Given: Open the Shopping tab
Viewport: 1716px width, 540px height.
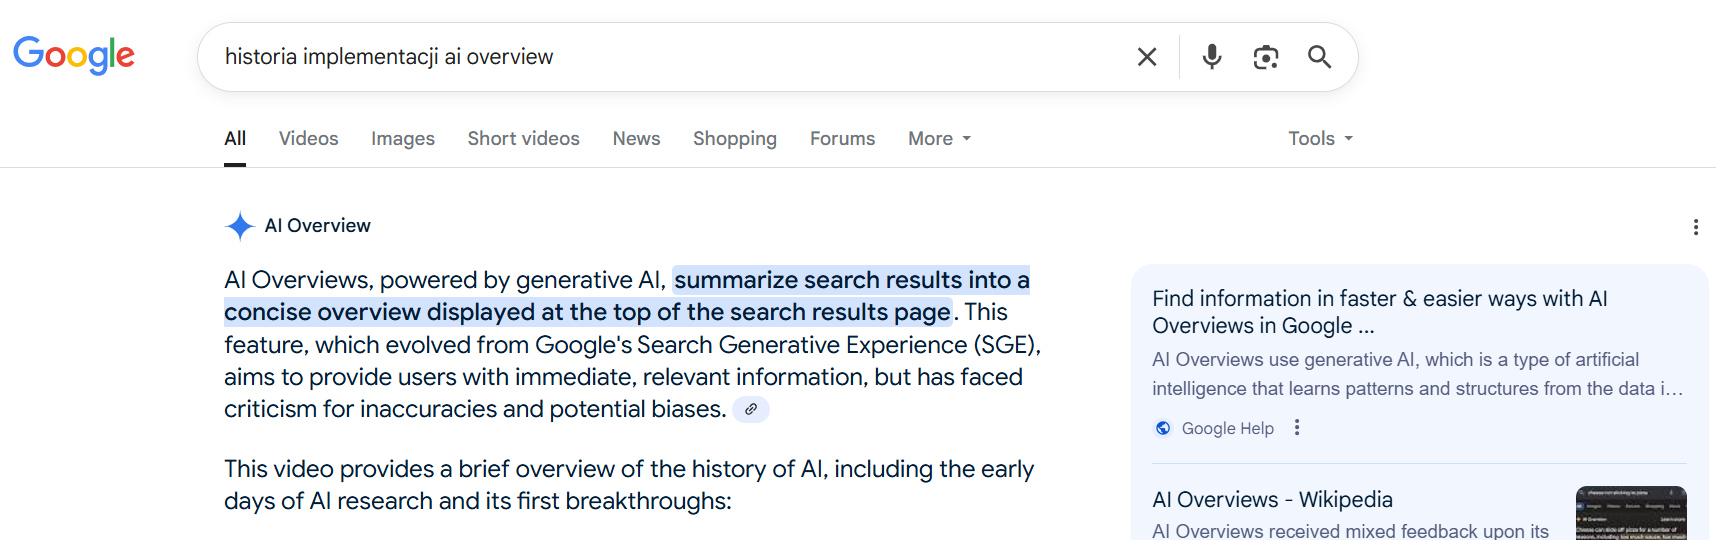Looking at the screenshot, I should click(x=735, y=139).
